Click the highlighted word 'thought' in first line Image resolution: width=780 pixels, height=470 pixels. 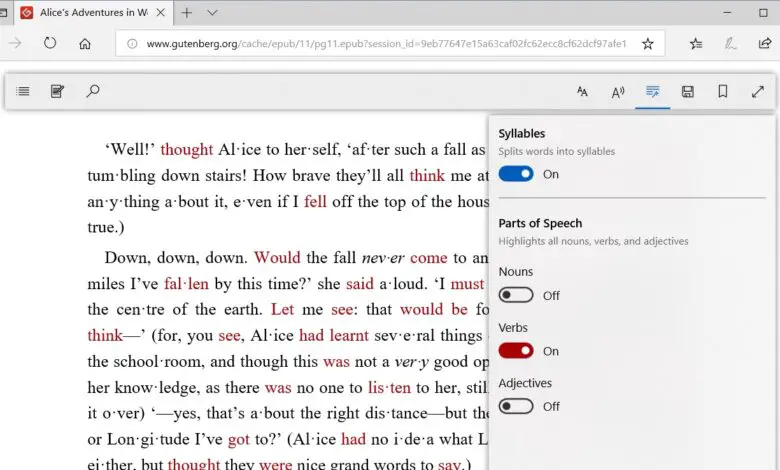[187, 149]
